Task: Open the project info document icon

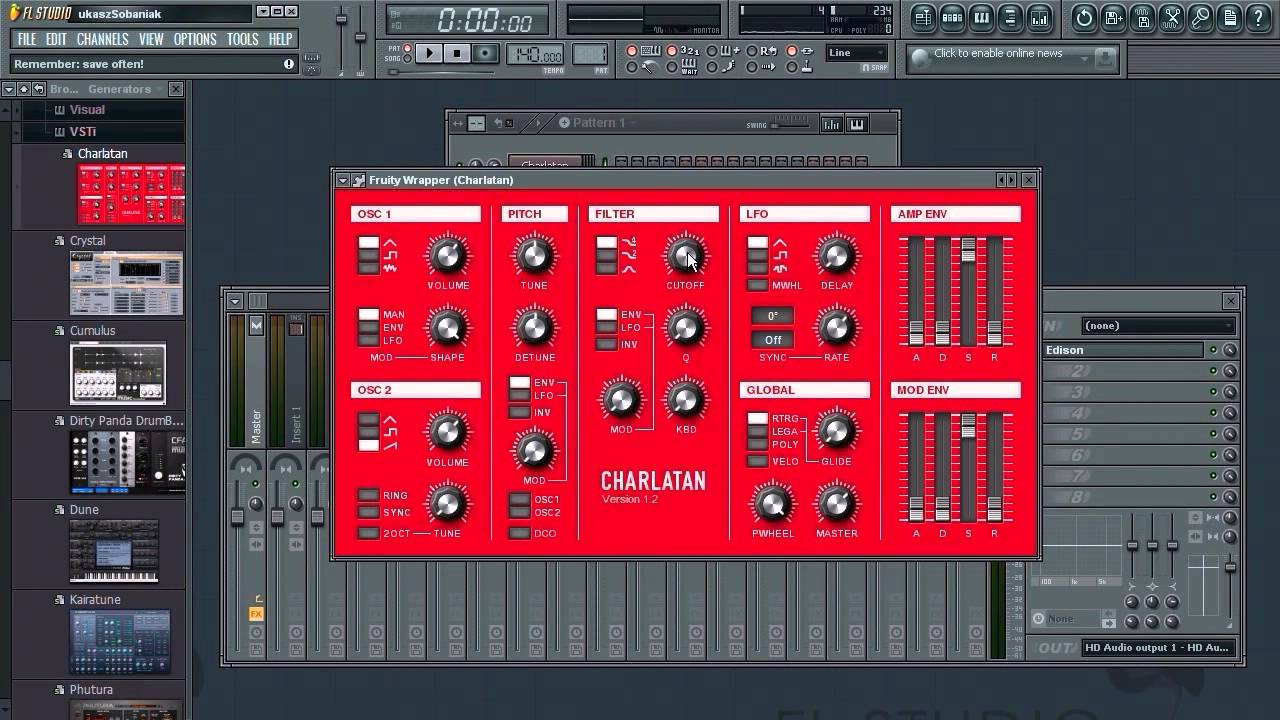Action: [1229, 17]
